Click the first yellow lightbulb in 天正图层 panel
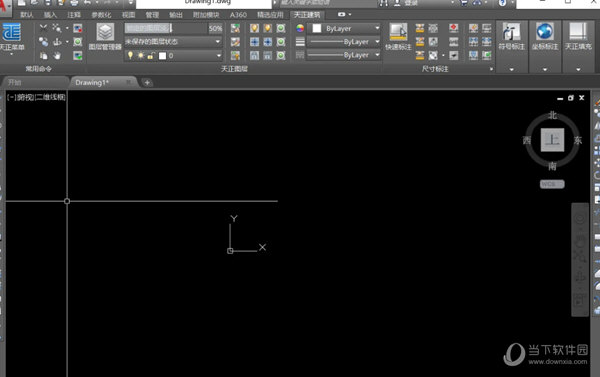 [254, 28]
